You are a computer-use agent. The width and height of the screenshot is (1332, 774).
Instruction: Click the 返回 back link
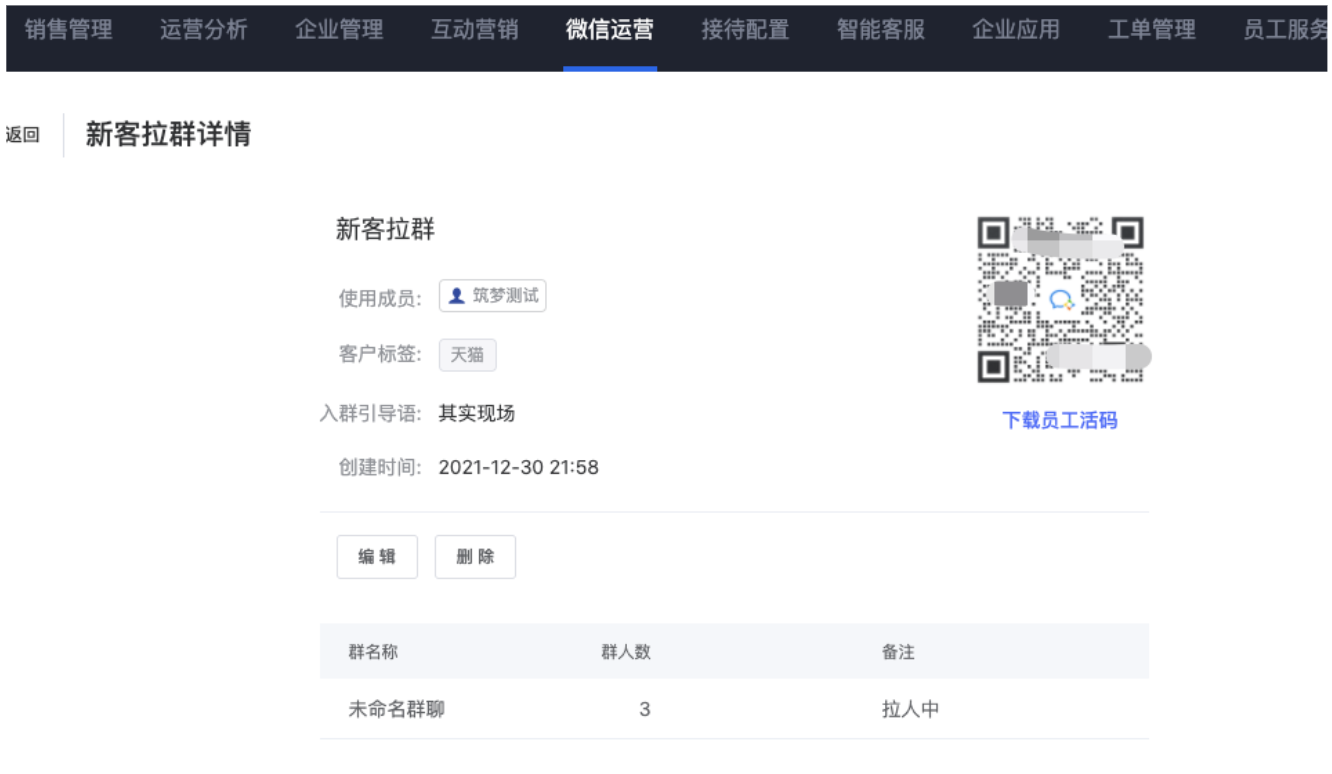point(22,136)
